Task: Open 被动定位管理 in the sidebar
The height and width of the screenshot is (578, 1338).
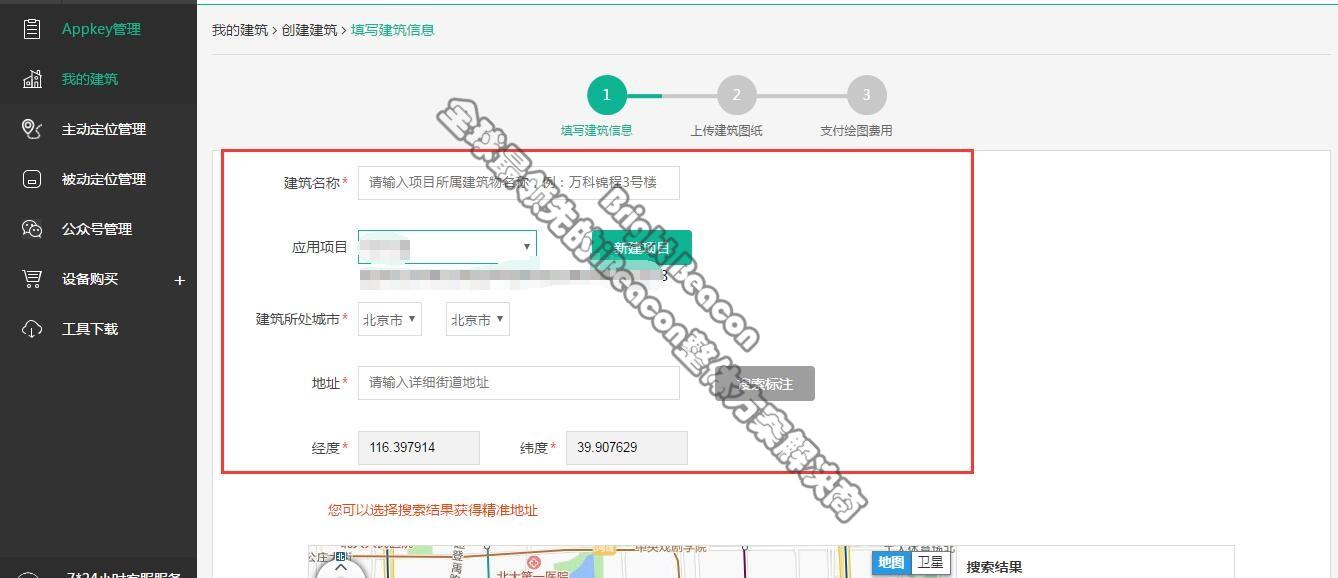Action: pyautogui.click(x=104, y=179)
